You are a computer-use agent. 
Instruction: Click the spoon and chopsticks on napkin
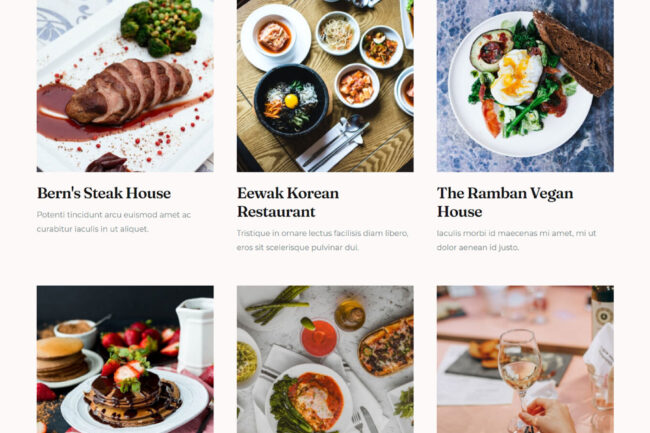point(338,142)
